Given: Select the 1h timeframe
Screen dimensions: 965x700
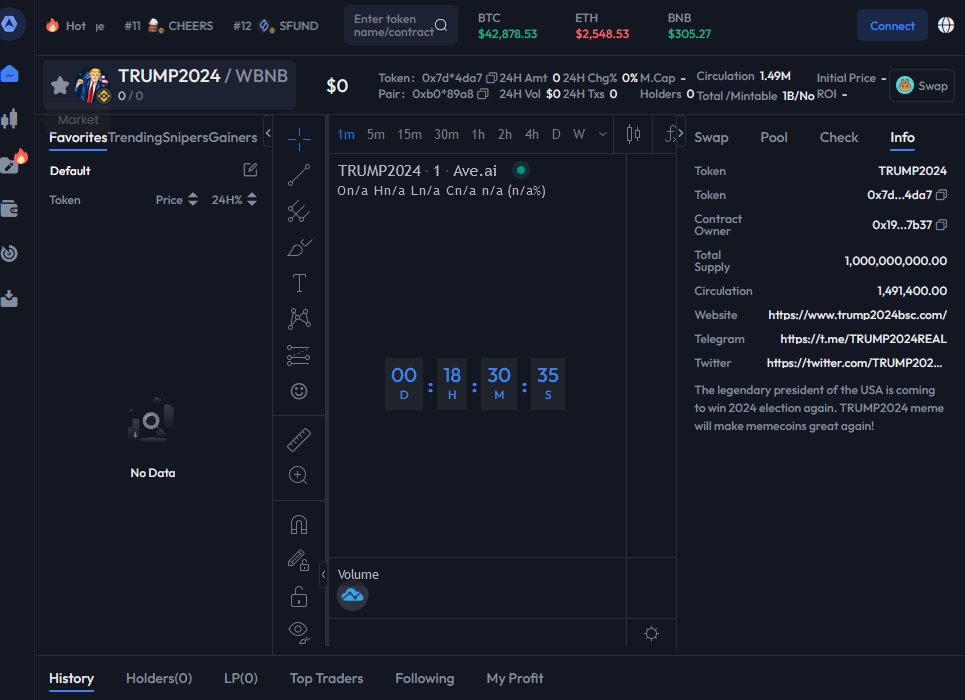Looking at the screenshot, I should (478, 134).
